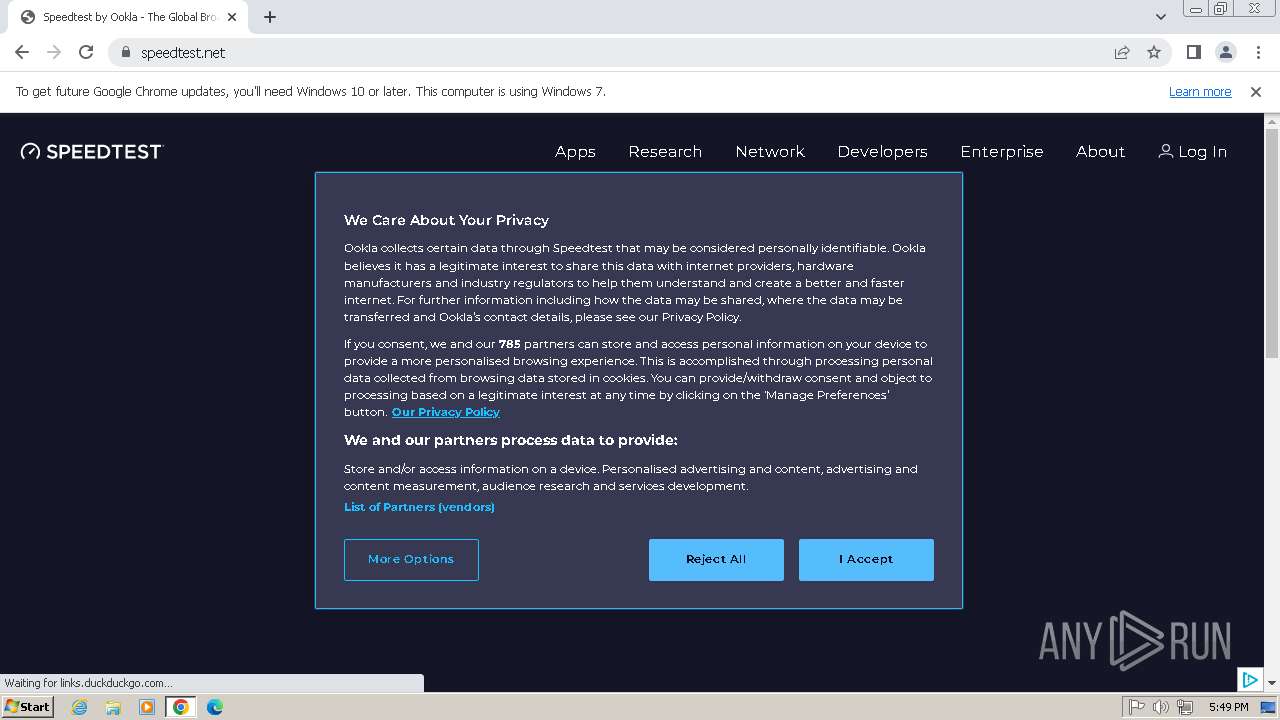Click the page vertical scrollbar thumb
This screenshot has width=1280, height=720.
(x=1272, y=244)
